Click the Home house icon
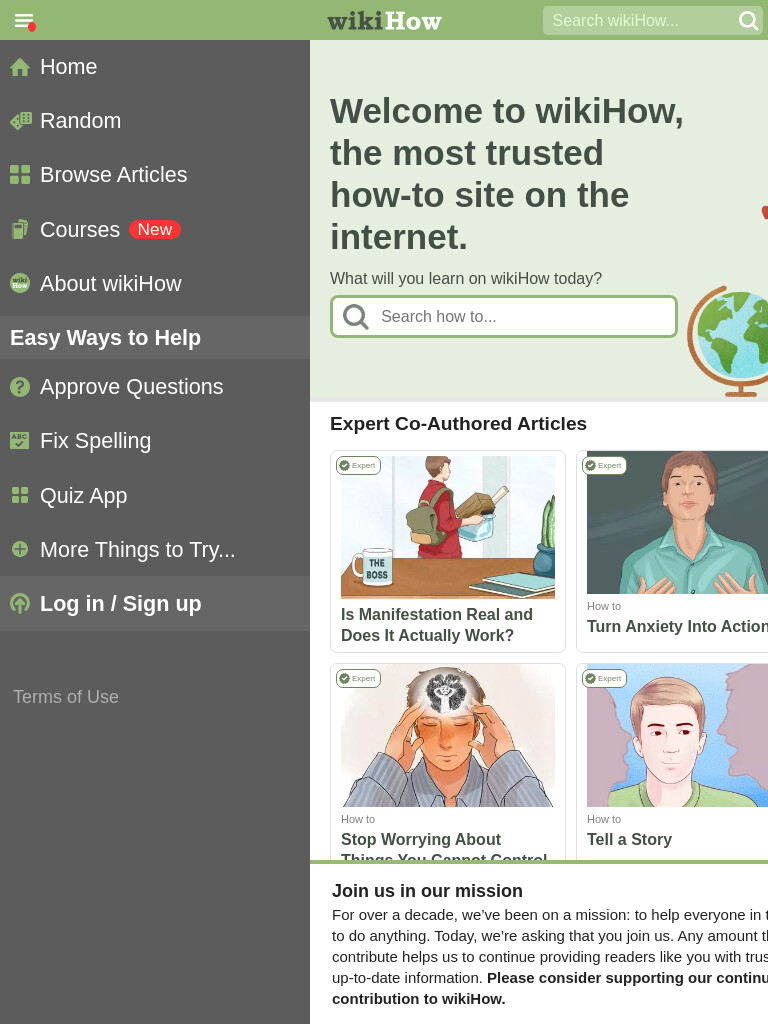This screenshot has height=1024, width=768. 20,67
